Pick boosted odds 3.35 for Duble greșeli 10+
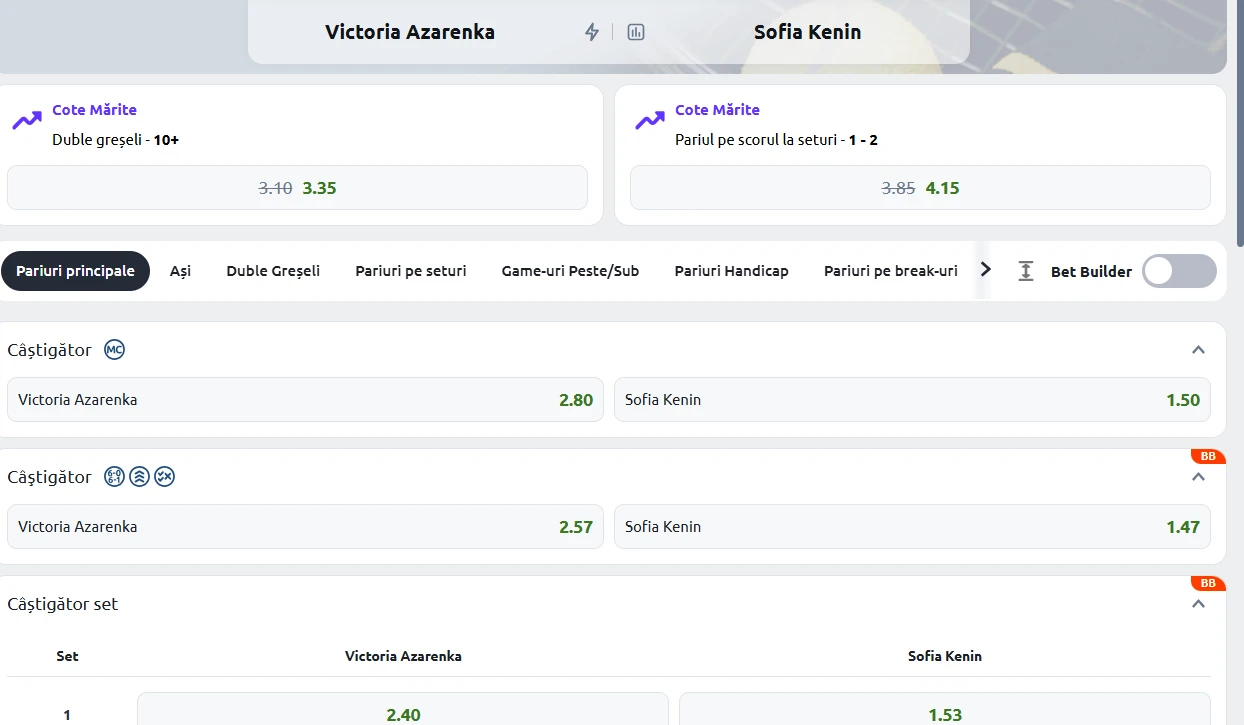The width and height of the screenshot is (1244, 725). pos(297,188)
